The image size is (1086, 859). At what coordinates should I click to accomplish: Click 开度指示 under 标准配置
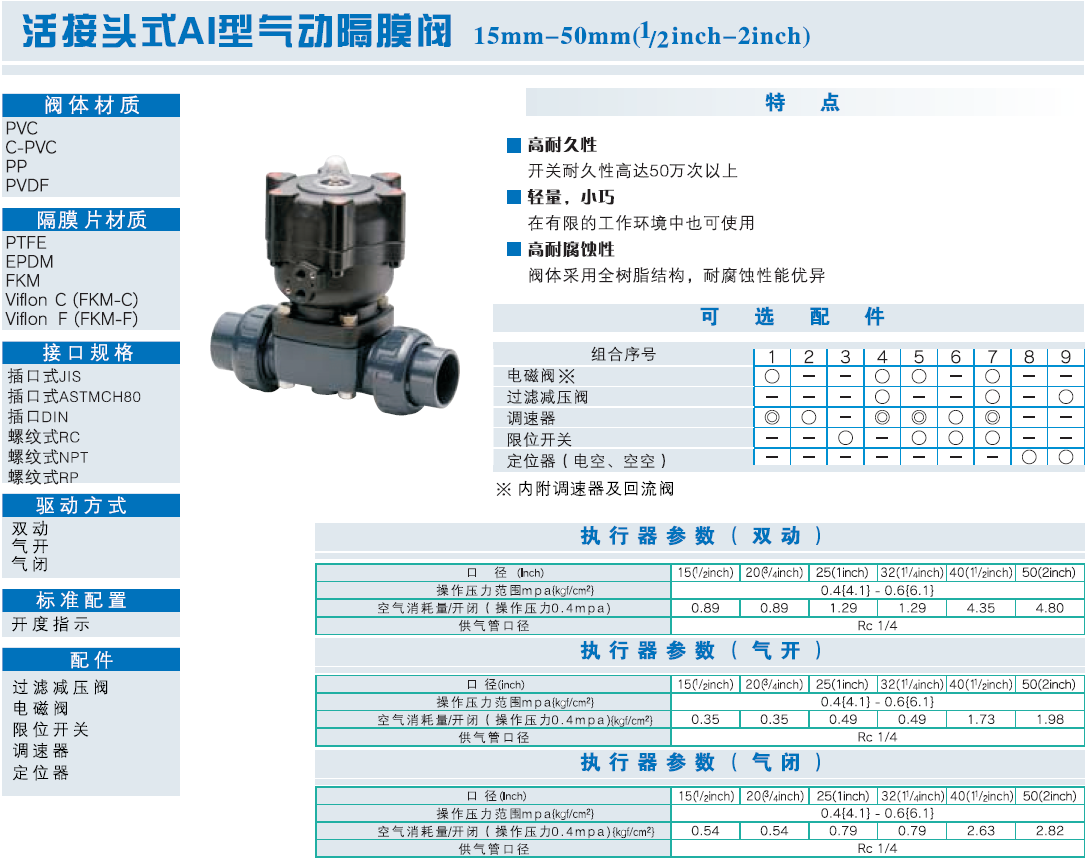point(51,624)
